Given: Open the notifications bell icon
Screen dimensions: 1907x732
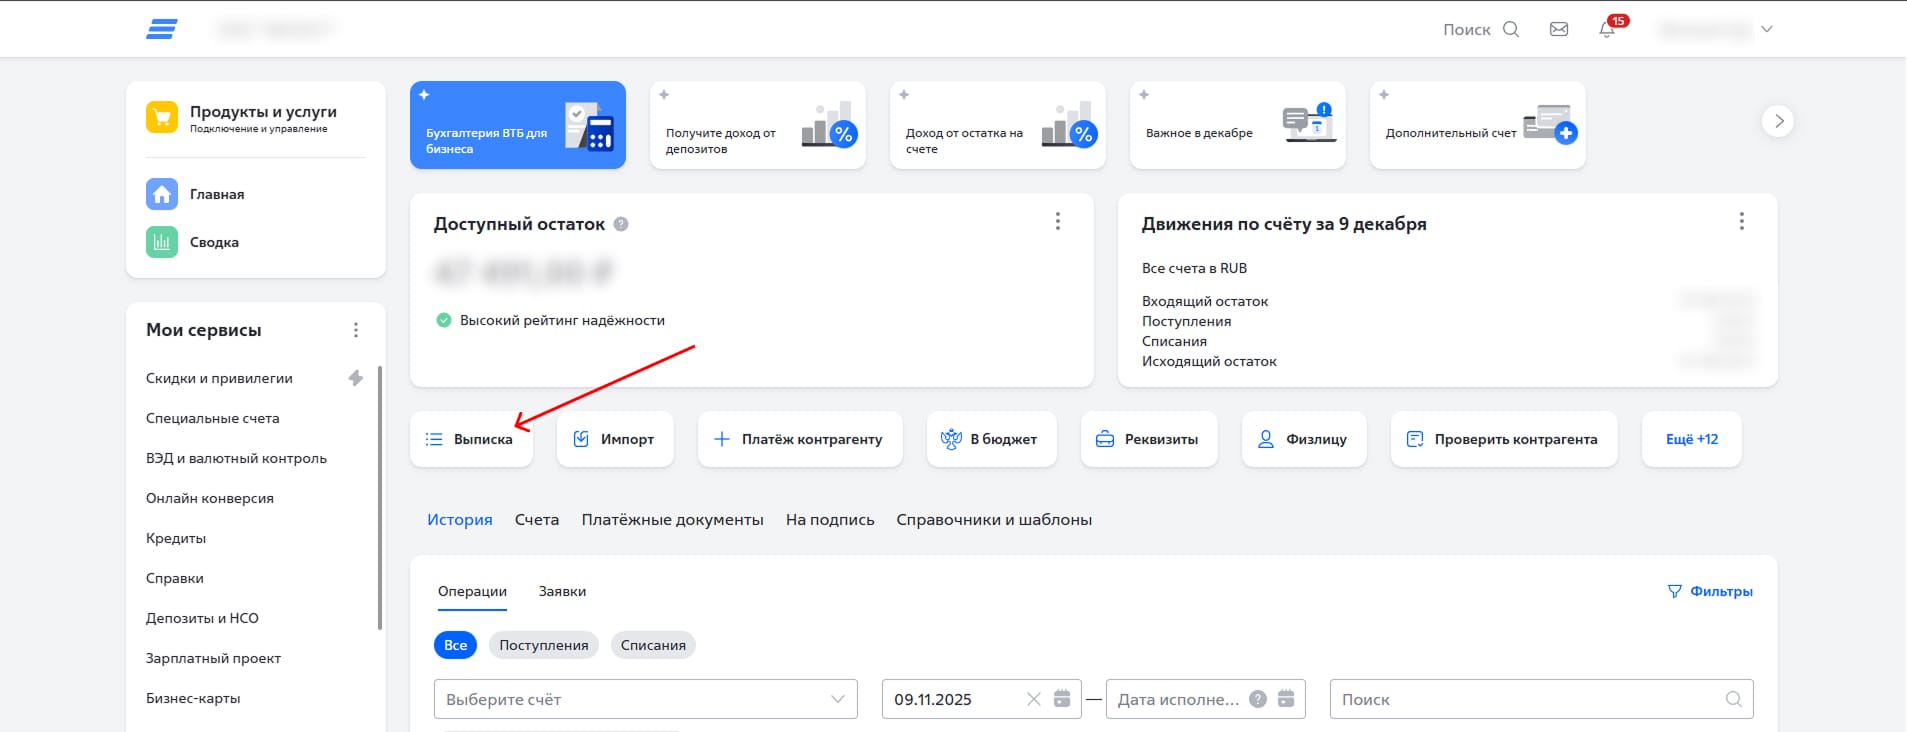Looking at the screenshot, I should tap(1607, 30).
